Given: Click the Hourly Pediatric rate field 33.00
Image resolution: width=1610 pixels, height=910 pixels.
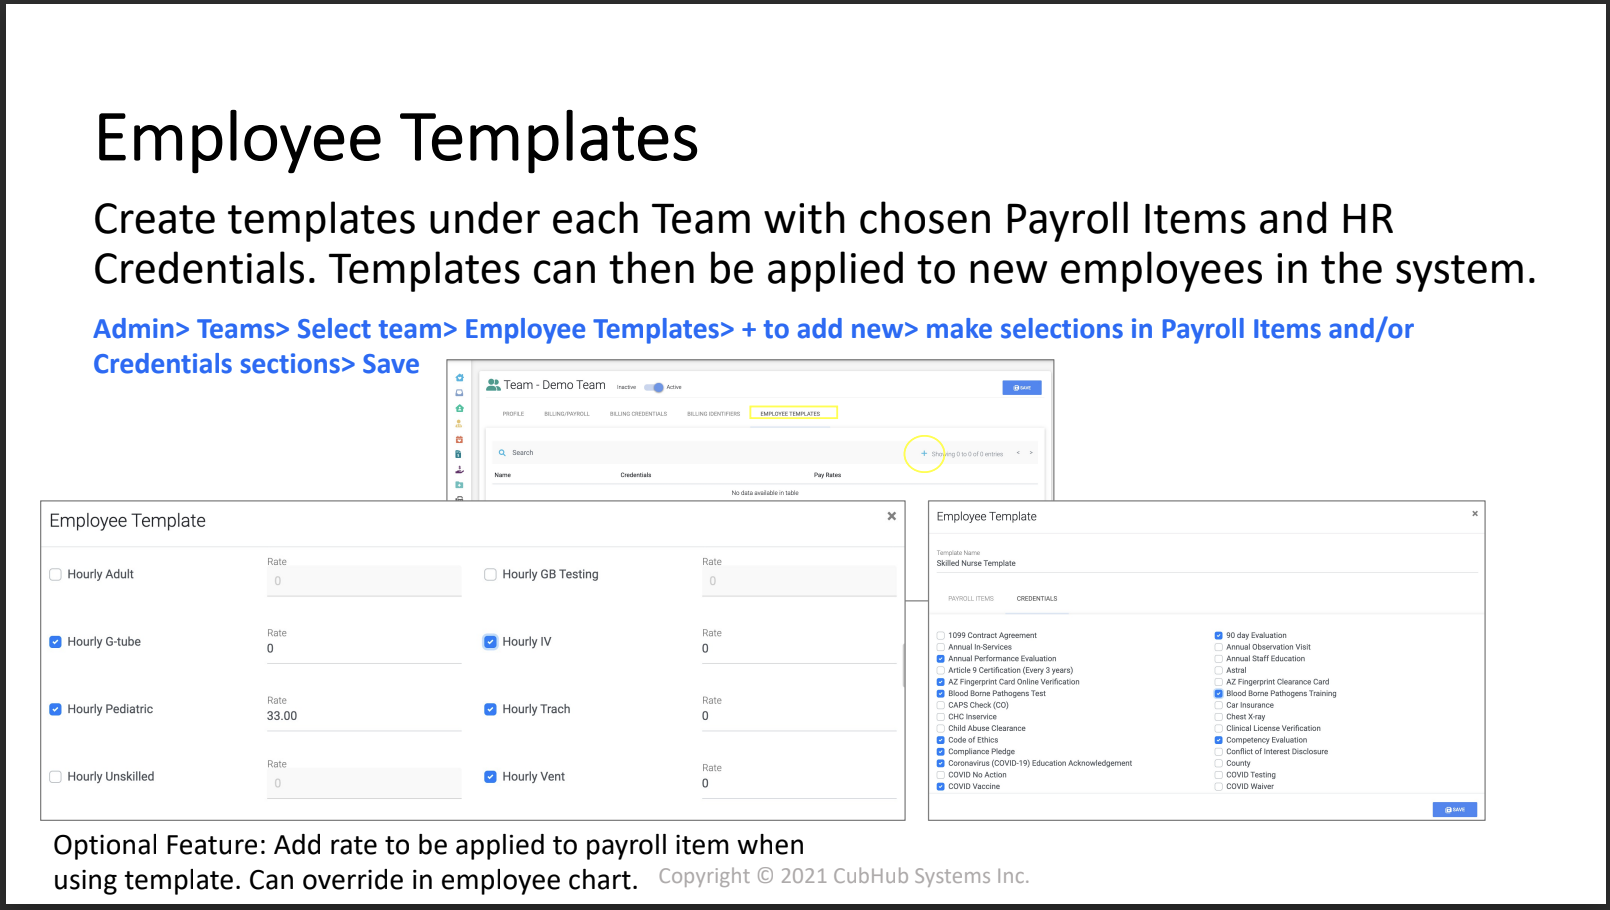Looking at the screenshot, I should click(x=364, y=716).
